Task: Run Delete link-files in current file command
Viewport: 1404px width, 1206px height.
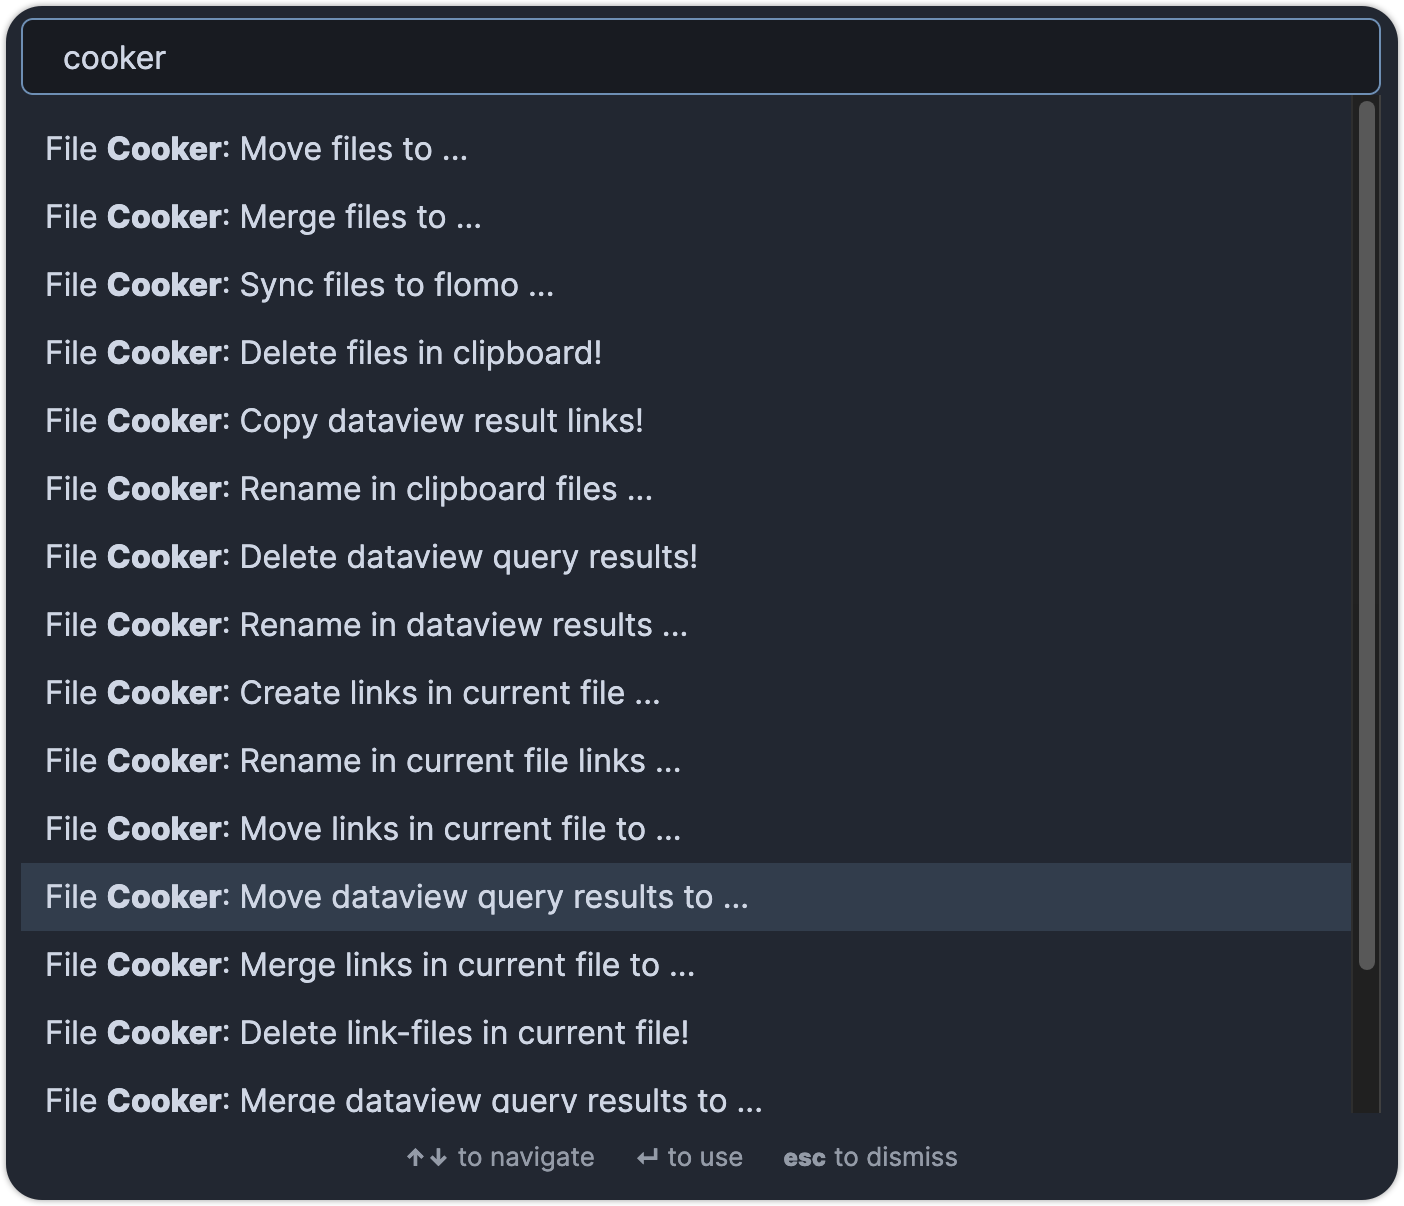Action: click(x=686, y=1033)
